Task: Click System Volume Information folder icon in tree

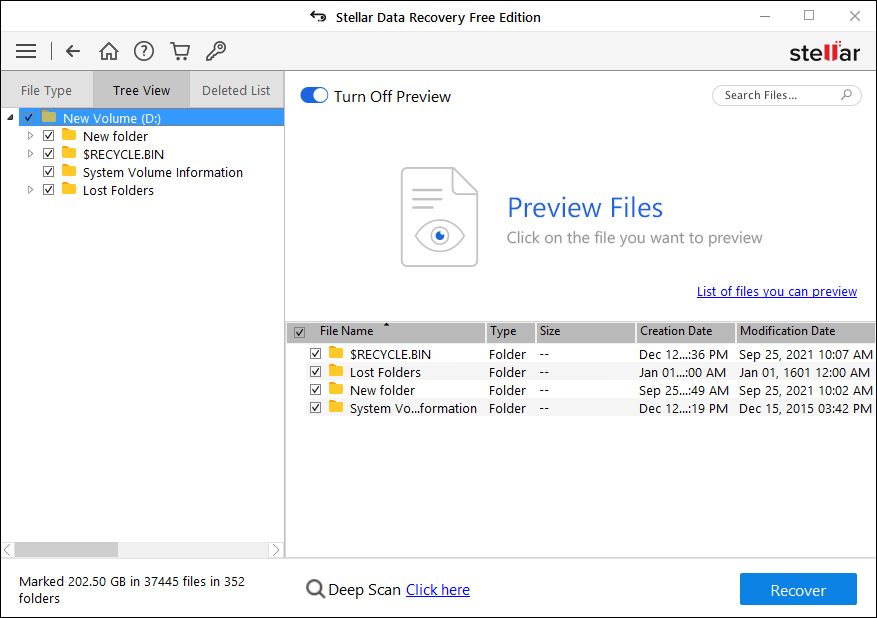Action: click(x=69, y=171)
